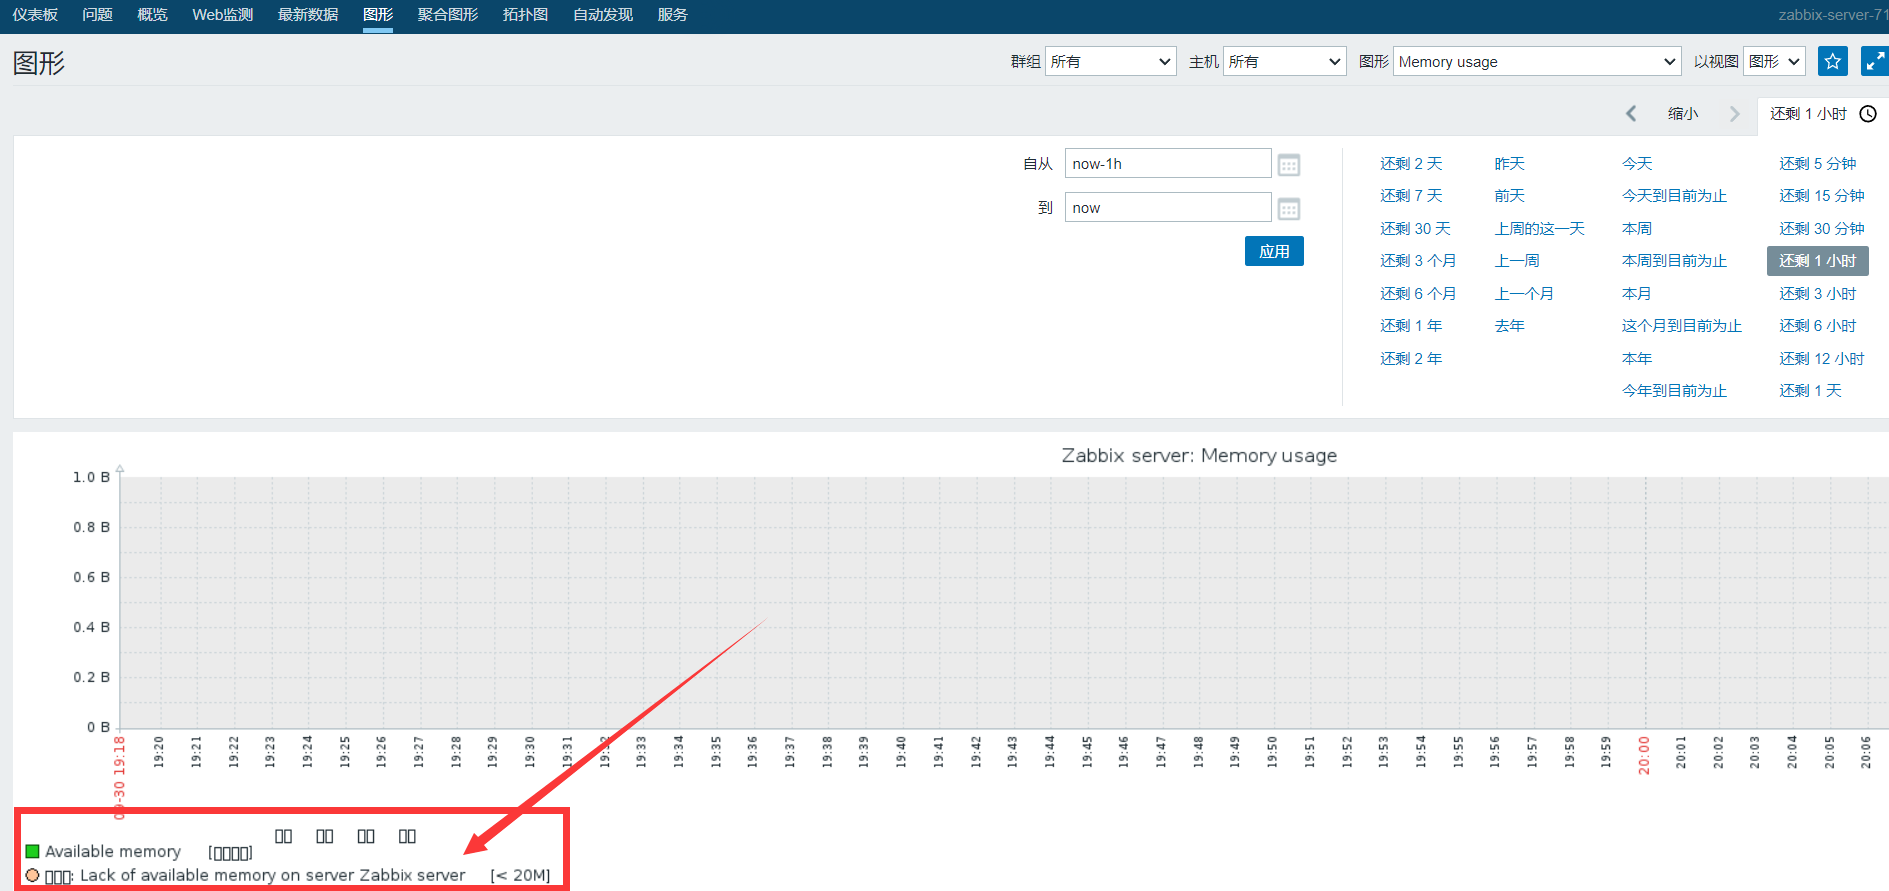Select highlighted 还剩 1 小时 link
This screenshot has width=1889, height=891.
tap(1817, 260)
